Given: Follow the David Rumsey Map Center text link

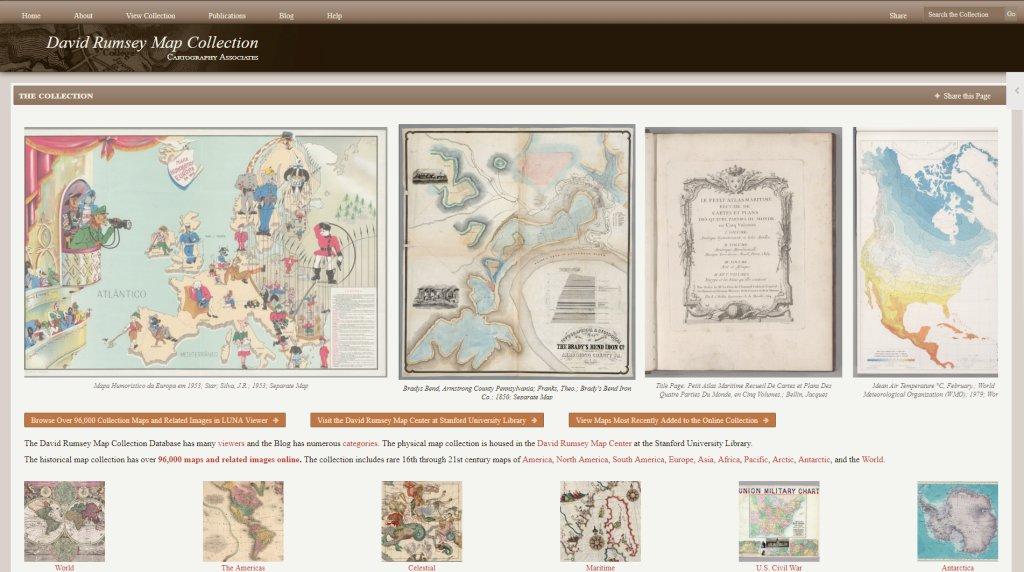Looking at the screenshot, I should pos(584,443).
